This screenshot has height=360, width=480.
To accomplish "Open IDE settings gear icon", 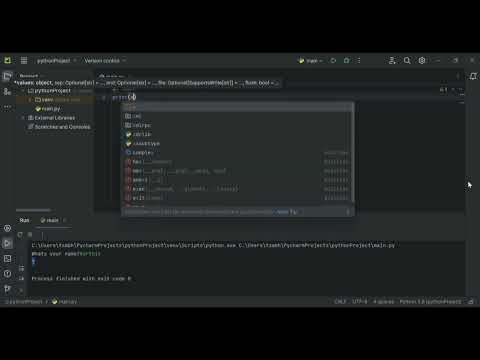I will point(422,60).
